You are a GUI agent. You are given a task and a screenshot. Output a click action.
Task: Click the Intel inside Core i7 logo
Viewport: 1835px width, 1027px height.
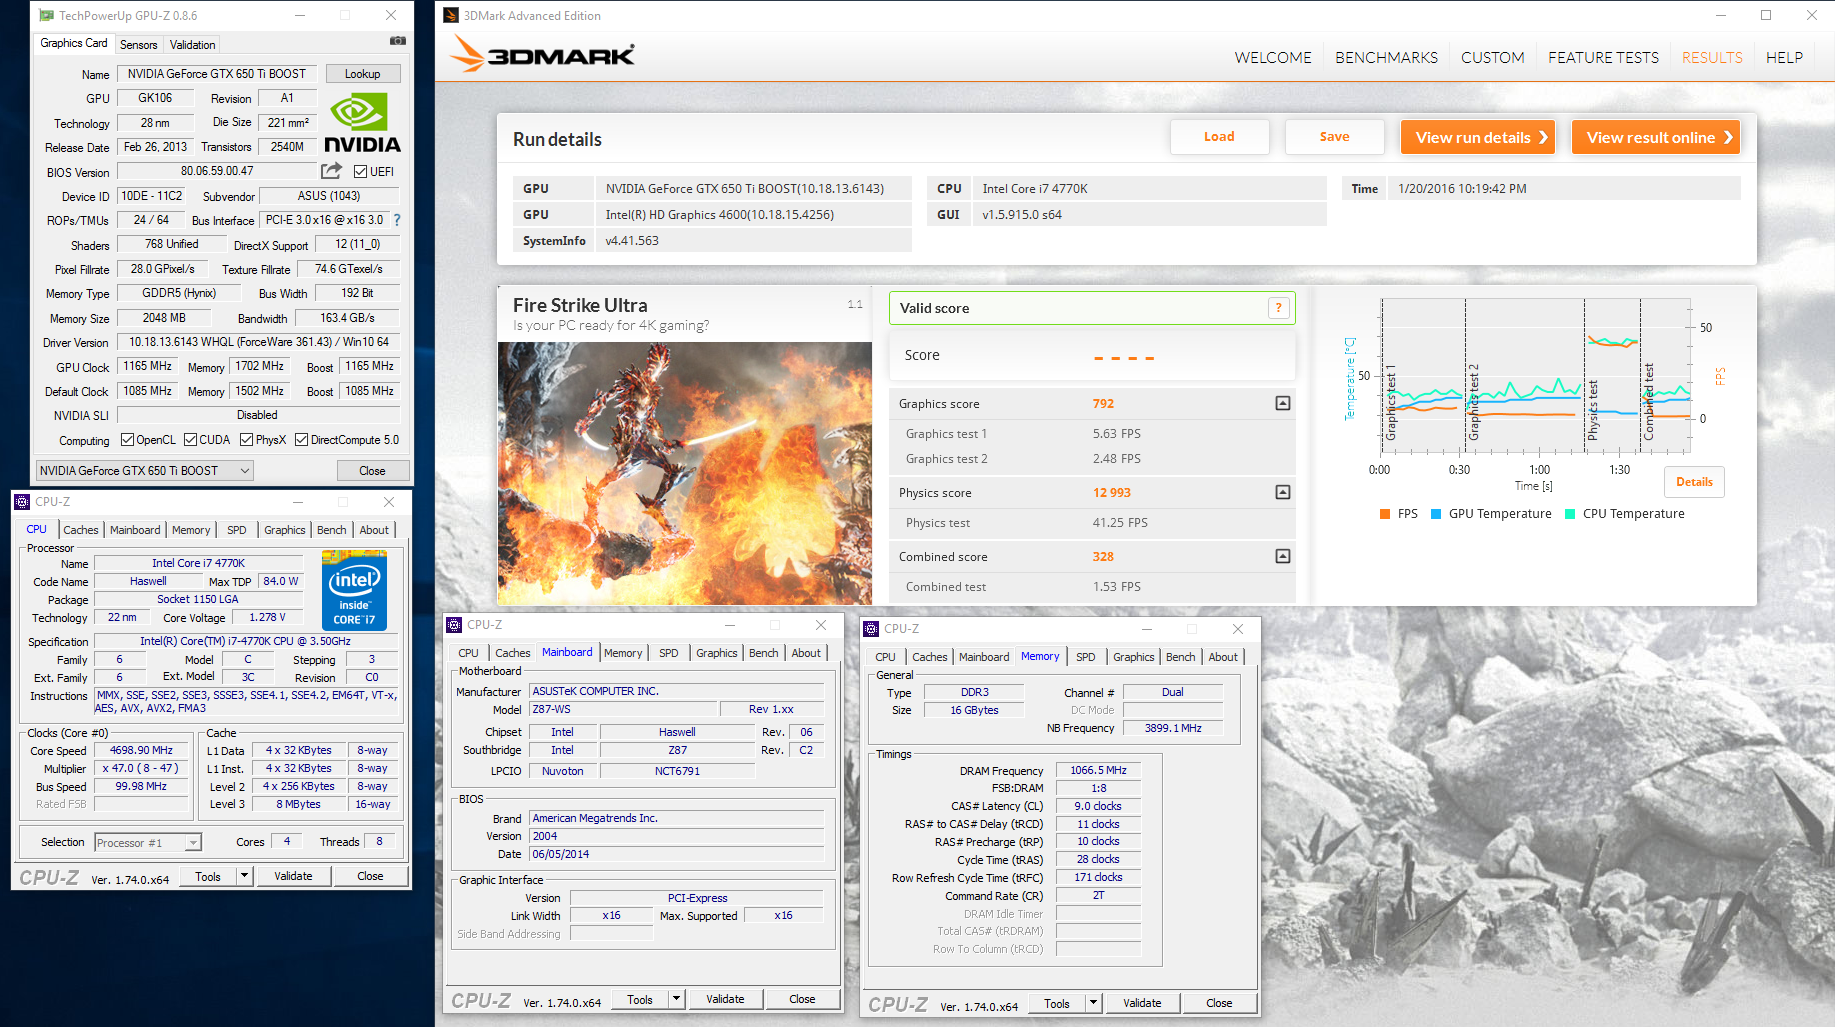click(354, 590)
